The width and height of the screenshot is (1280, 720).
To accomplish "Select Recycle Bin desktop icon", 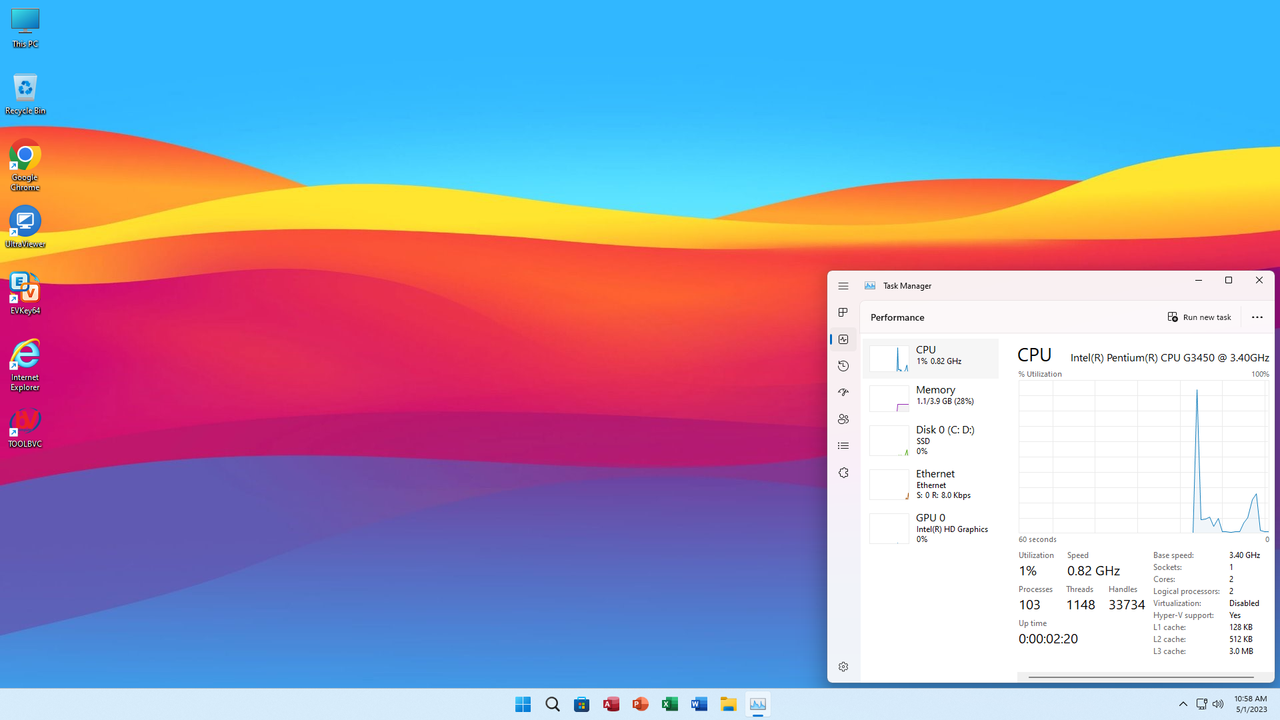I will pos(25,94).
